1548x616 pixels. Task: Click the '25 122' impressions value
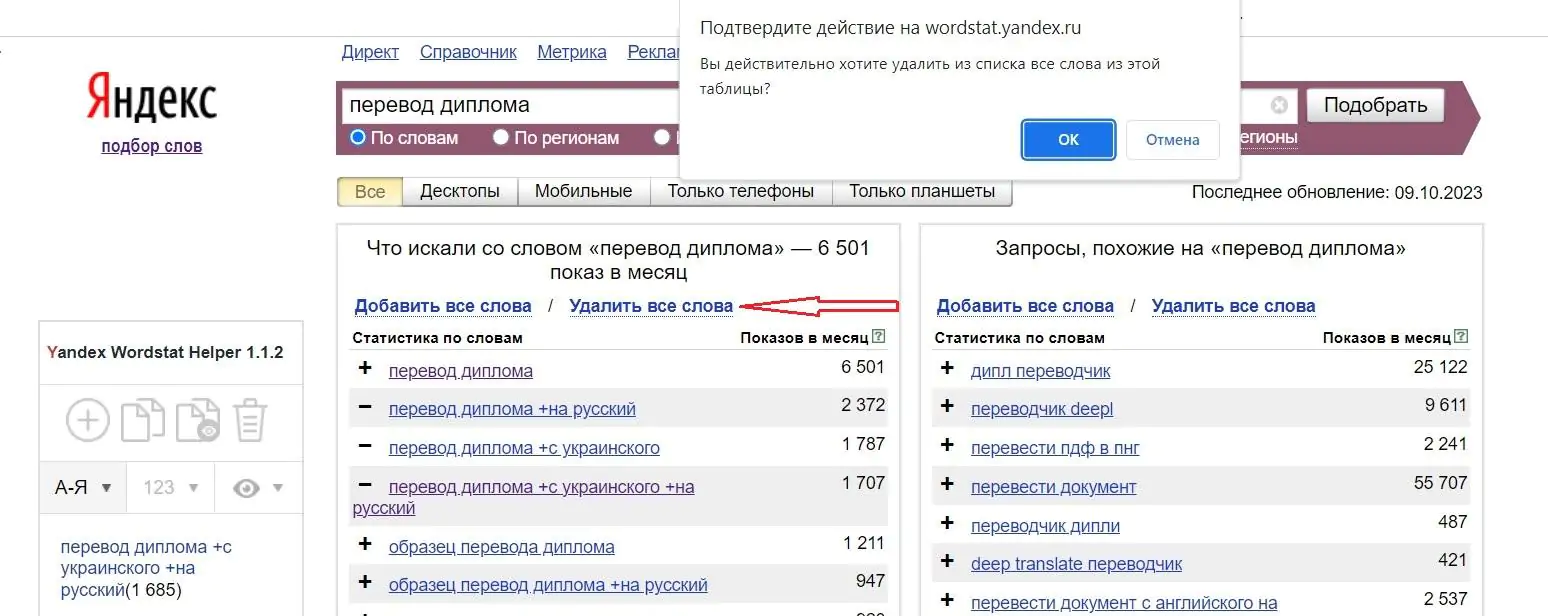[1440, 367]
